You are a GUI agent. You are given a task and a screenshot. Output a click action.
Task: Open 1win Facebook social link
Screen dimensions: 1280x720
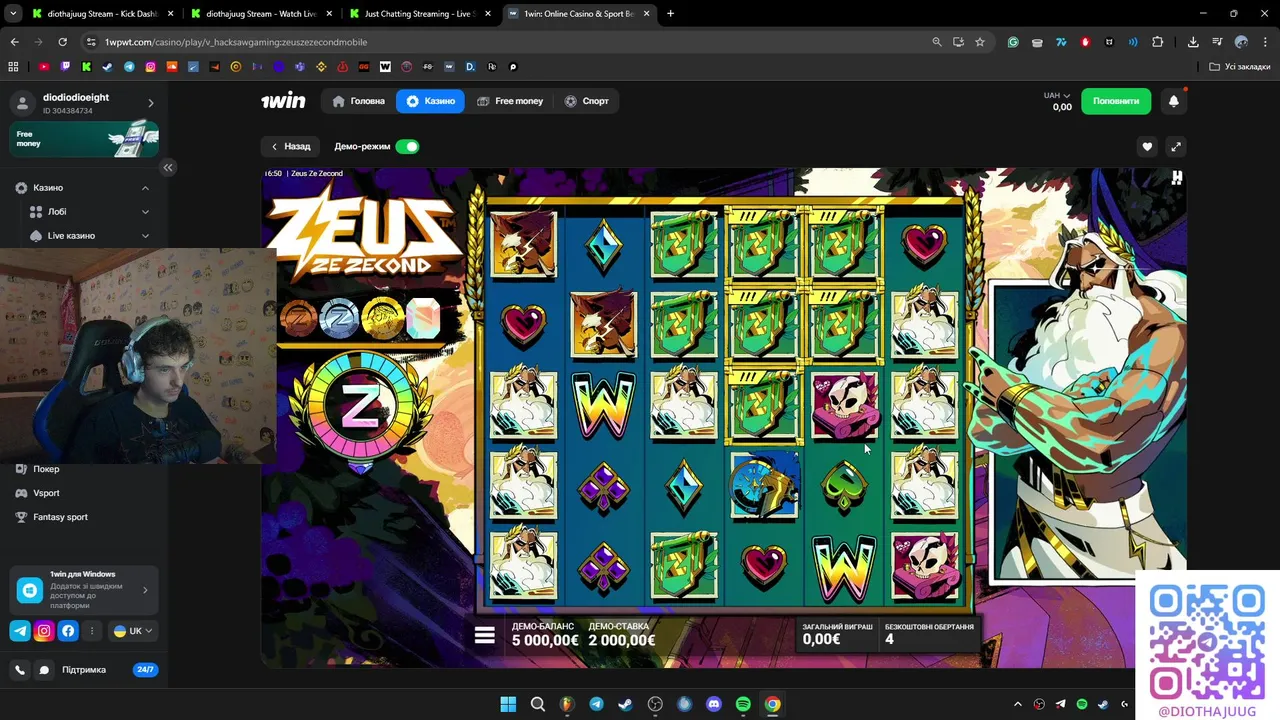(68, 631)
